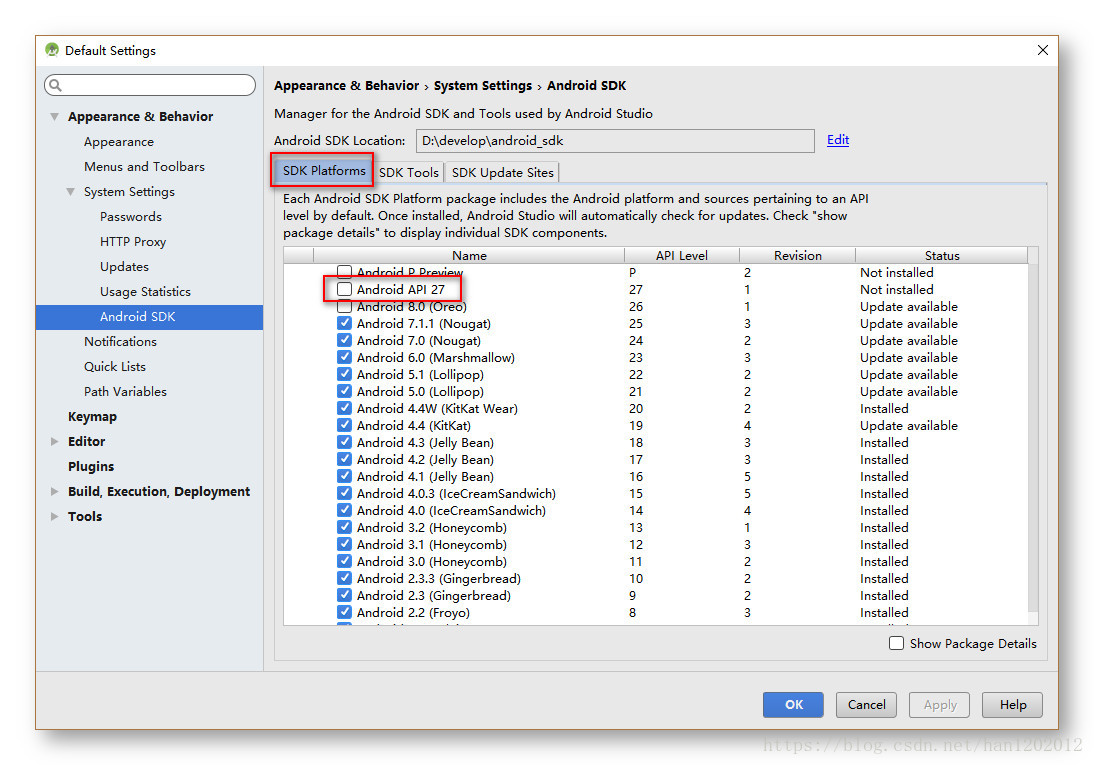Open Passwords settings
The image size is (1094, 765).
tap(130, 216)
